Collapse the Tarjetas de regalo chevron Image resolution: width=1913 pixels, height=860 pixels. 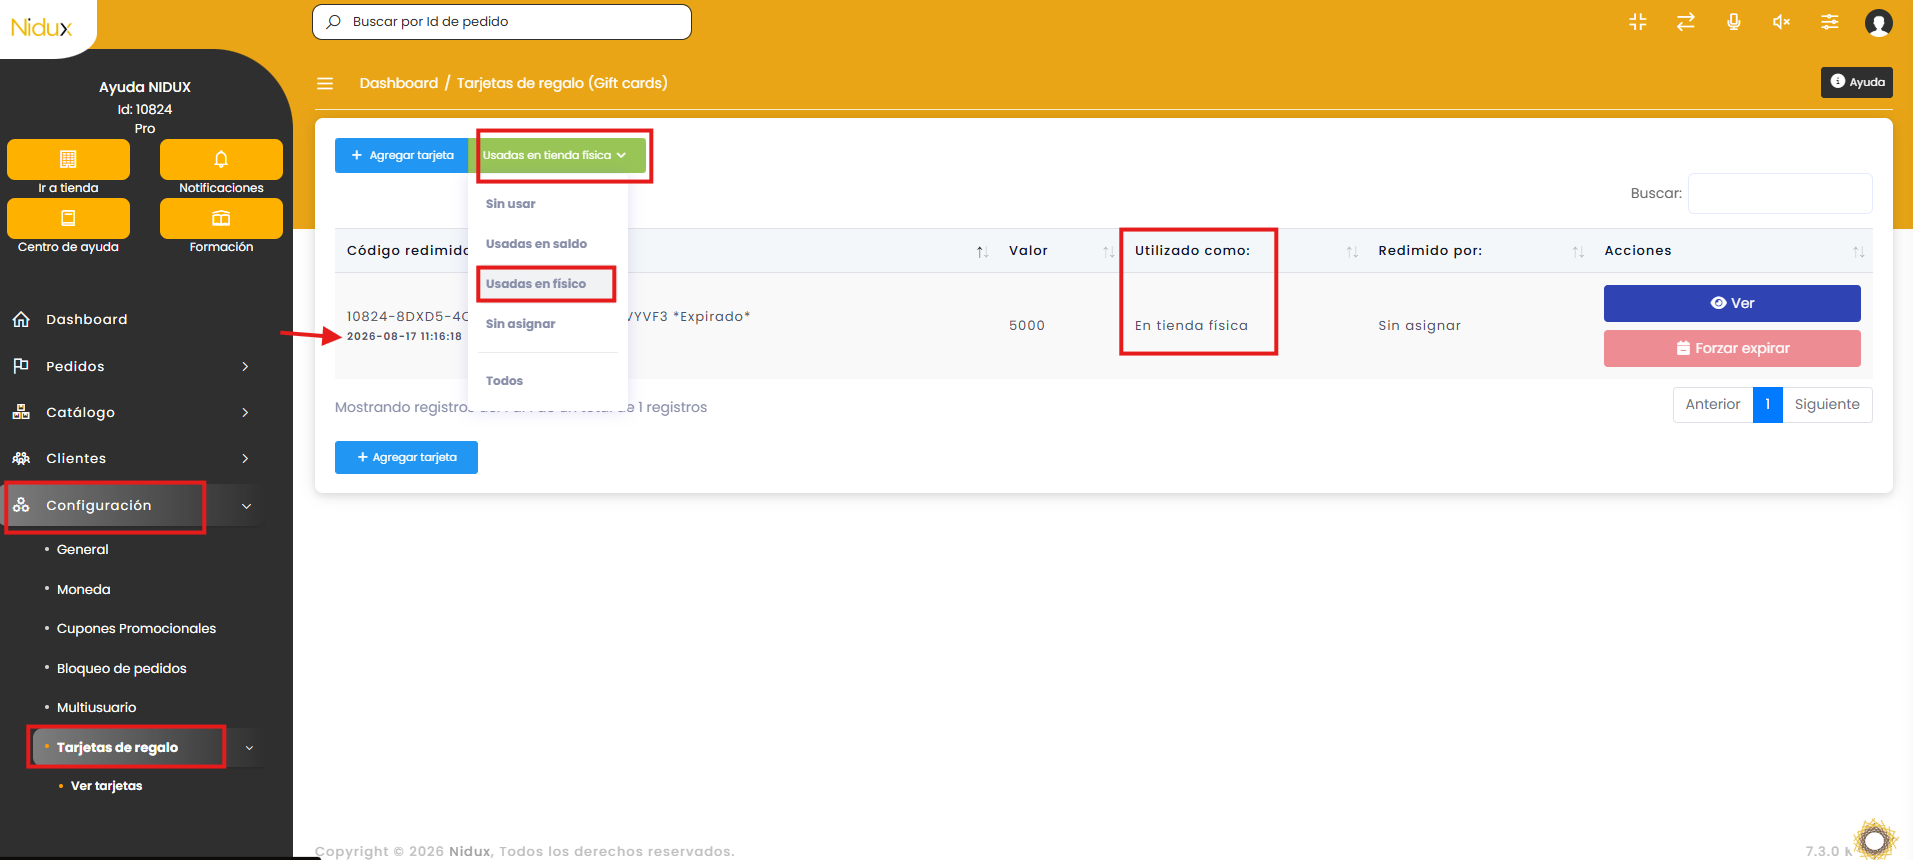point(249,748)
